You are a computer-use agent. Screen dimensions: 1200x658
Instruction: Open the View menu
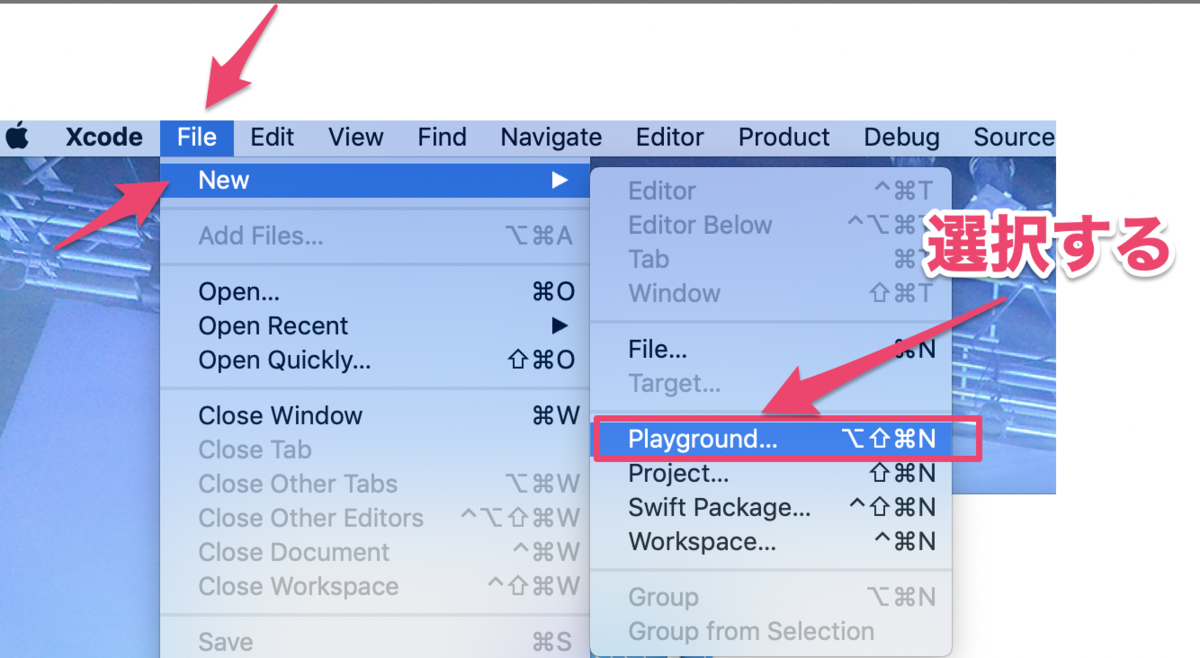coord(356,137)
